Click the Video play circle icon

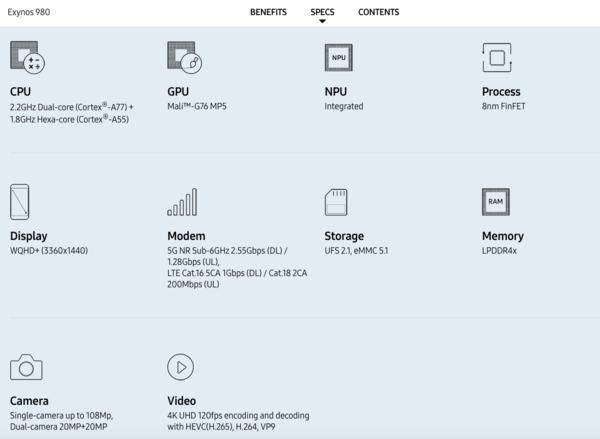pyautogui.click(x=181, y=367)
